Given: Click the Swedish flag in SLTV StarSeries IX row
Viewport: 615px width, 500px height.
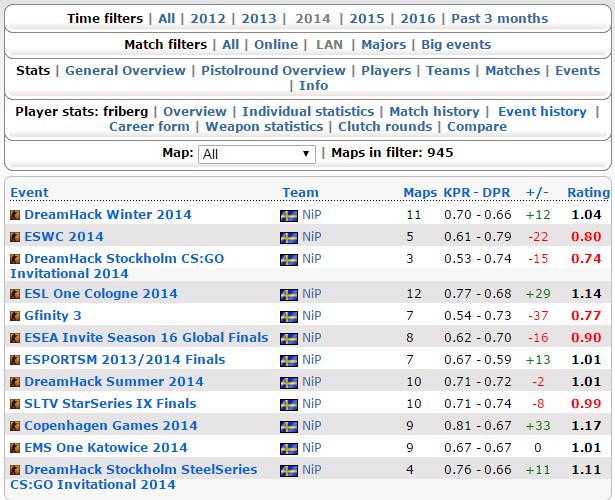Looking at the screenshot, I should pyautogui.click(x=289, y=404).
